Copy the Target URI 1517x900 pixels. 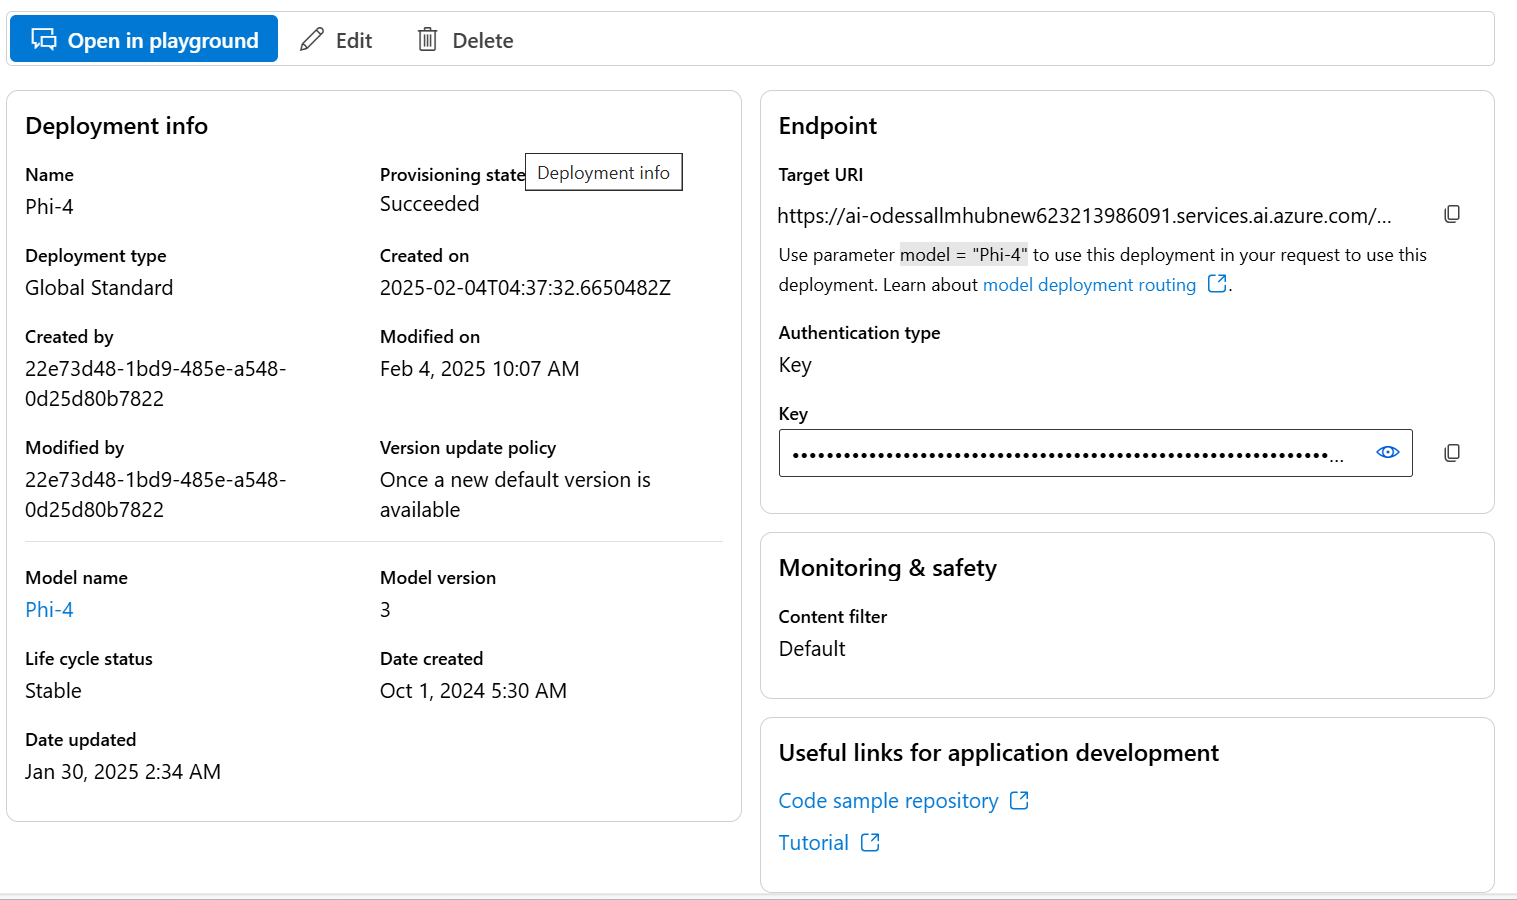(1452, 214)
